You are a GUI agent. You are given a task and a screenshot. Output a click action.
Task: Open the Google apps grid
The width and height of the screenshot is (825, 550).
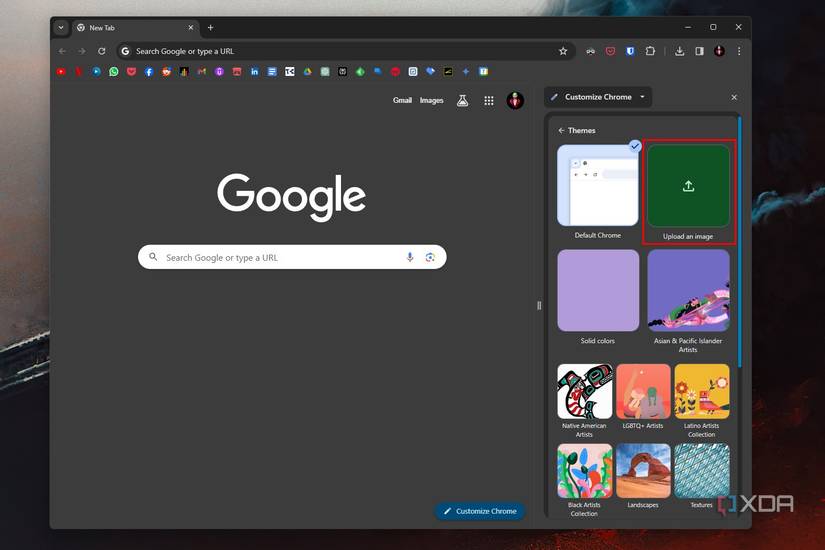[x=489, y=101]
